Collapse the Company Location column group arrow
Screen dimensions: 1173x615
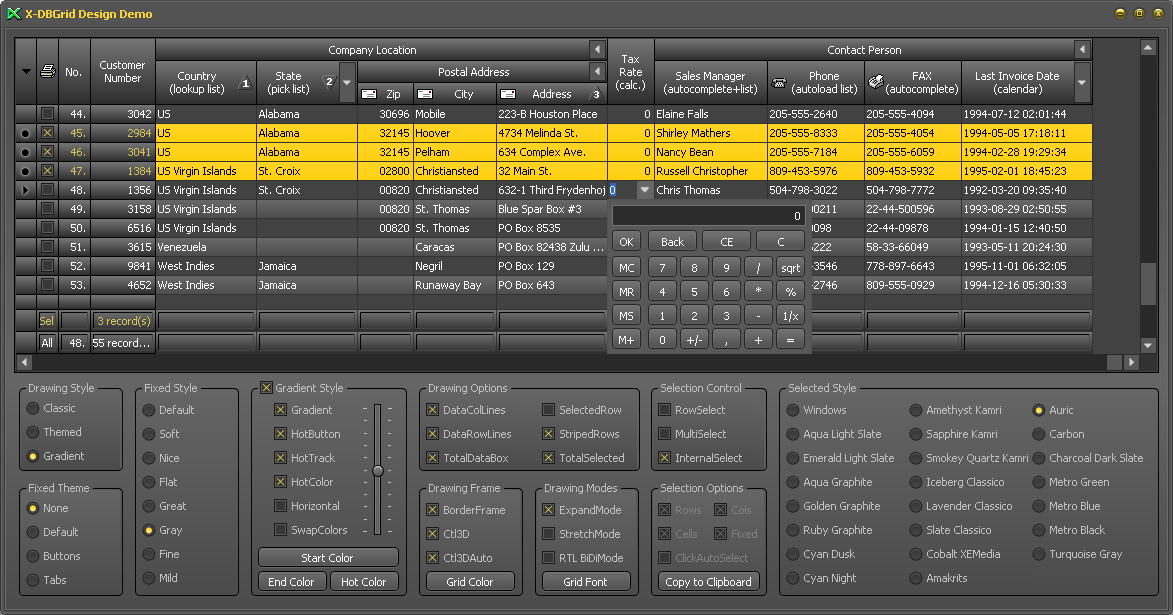[597, 50]
